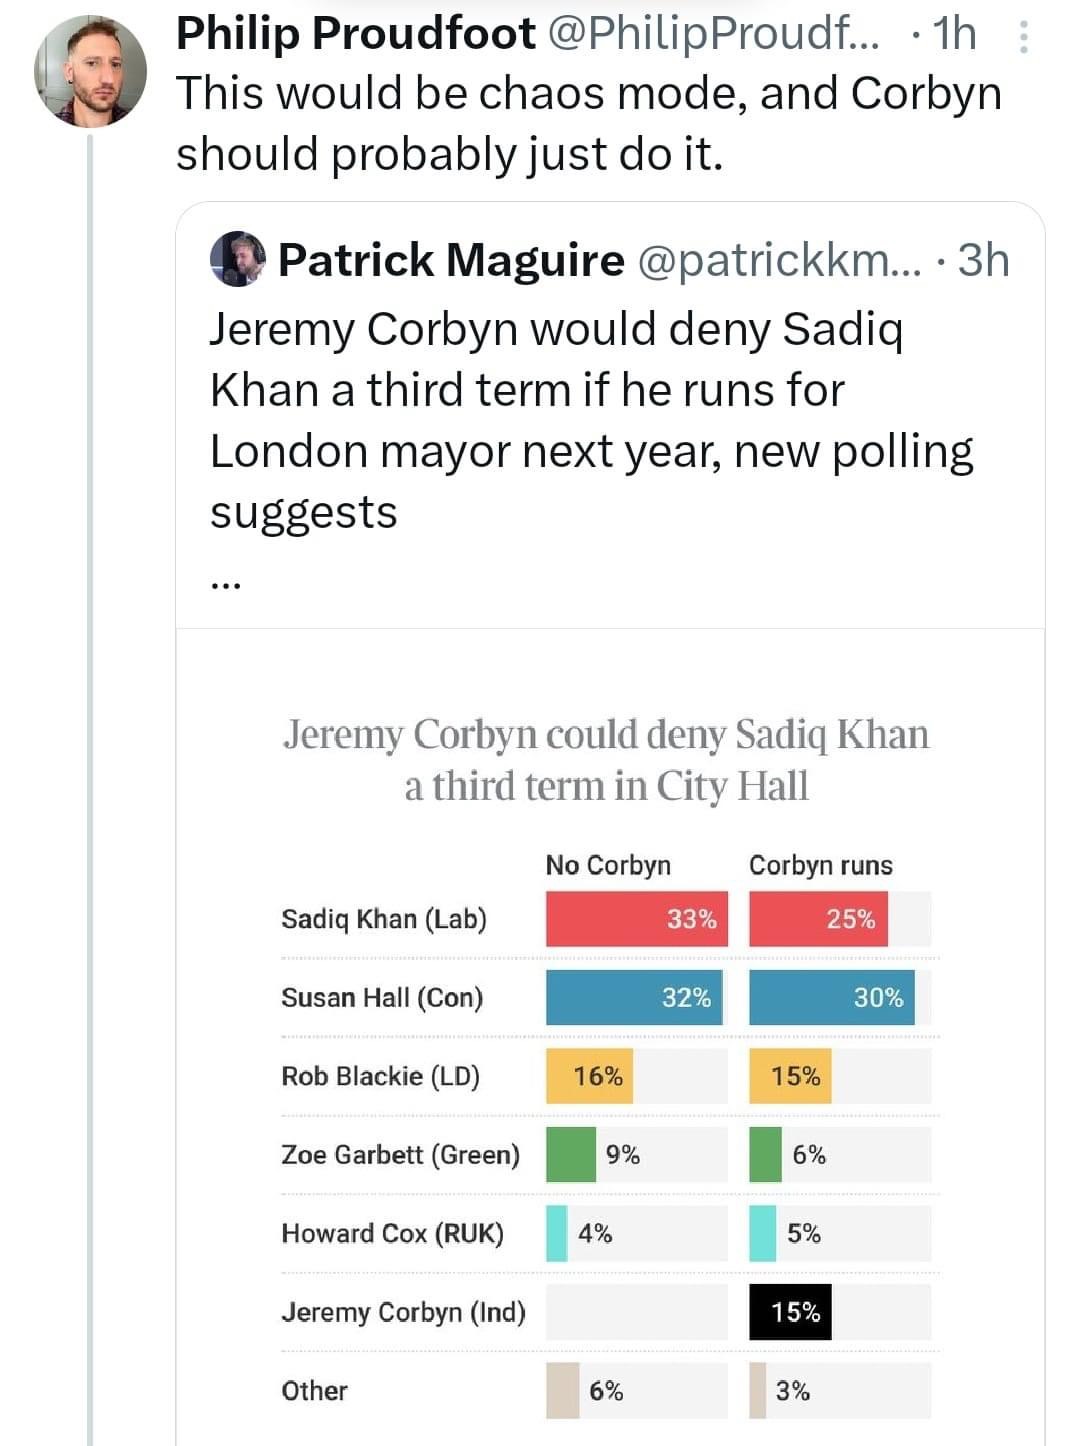The width and height of the screenshot is (1080, 1446).
Task: Tap Patrick Maguire's small avatar
Action: (237, 260)
